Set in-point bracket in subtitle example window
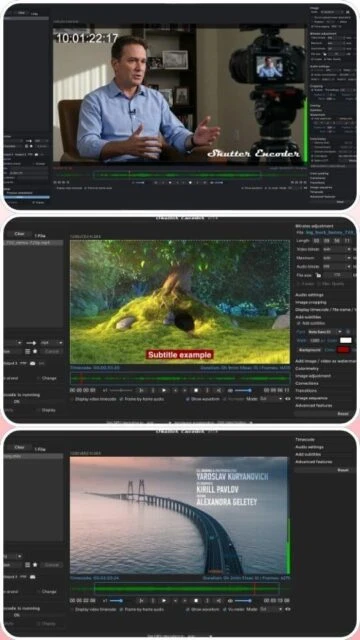The height and width of the screenshot is (640, 360). [153, 390]
